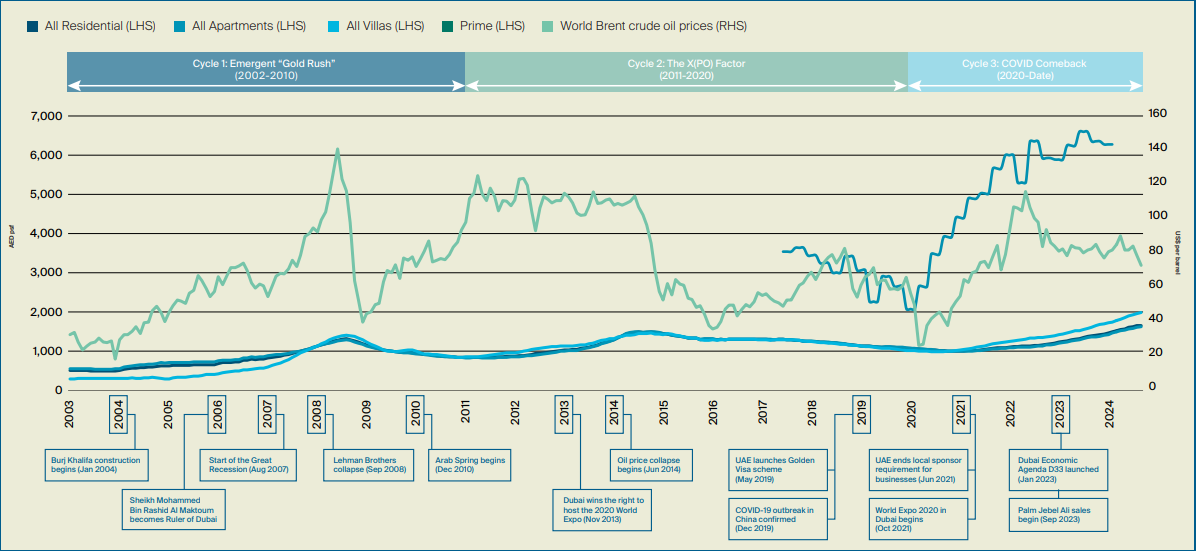This screenshot has height=551, width=1196.
Task: Click the 2011 x-axis year label
Action: pos(466,414)
